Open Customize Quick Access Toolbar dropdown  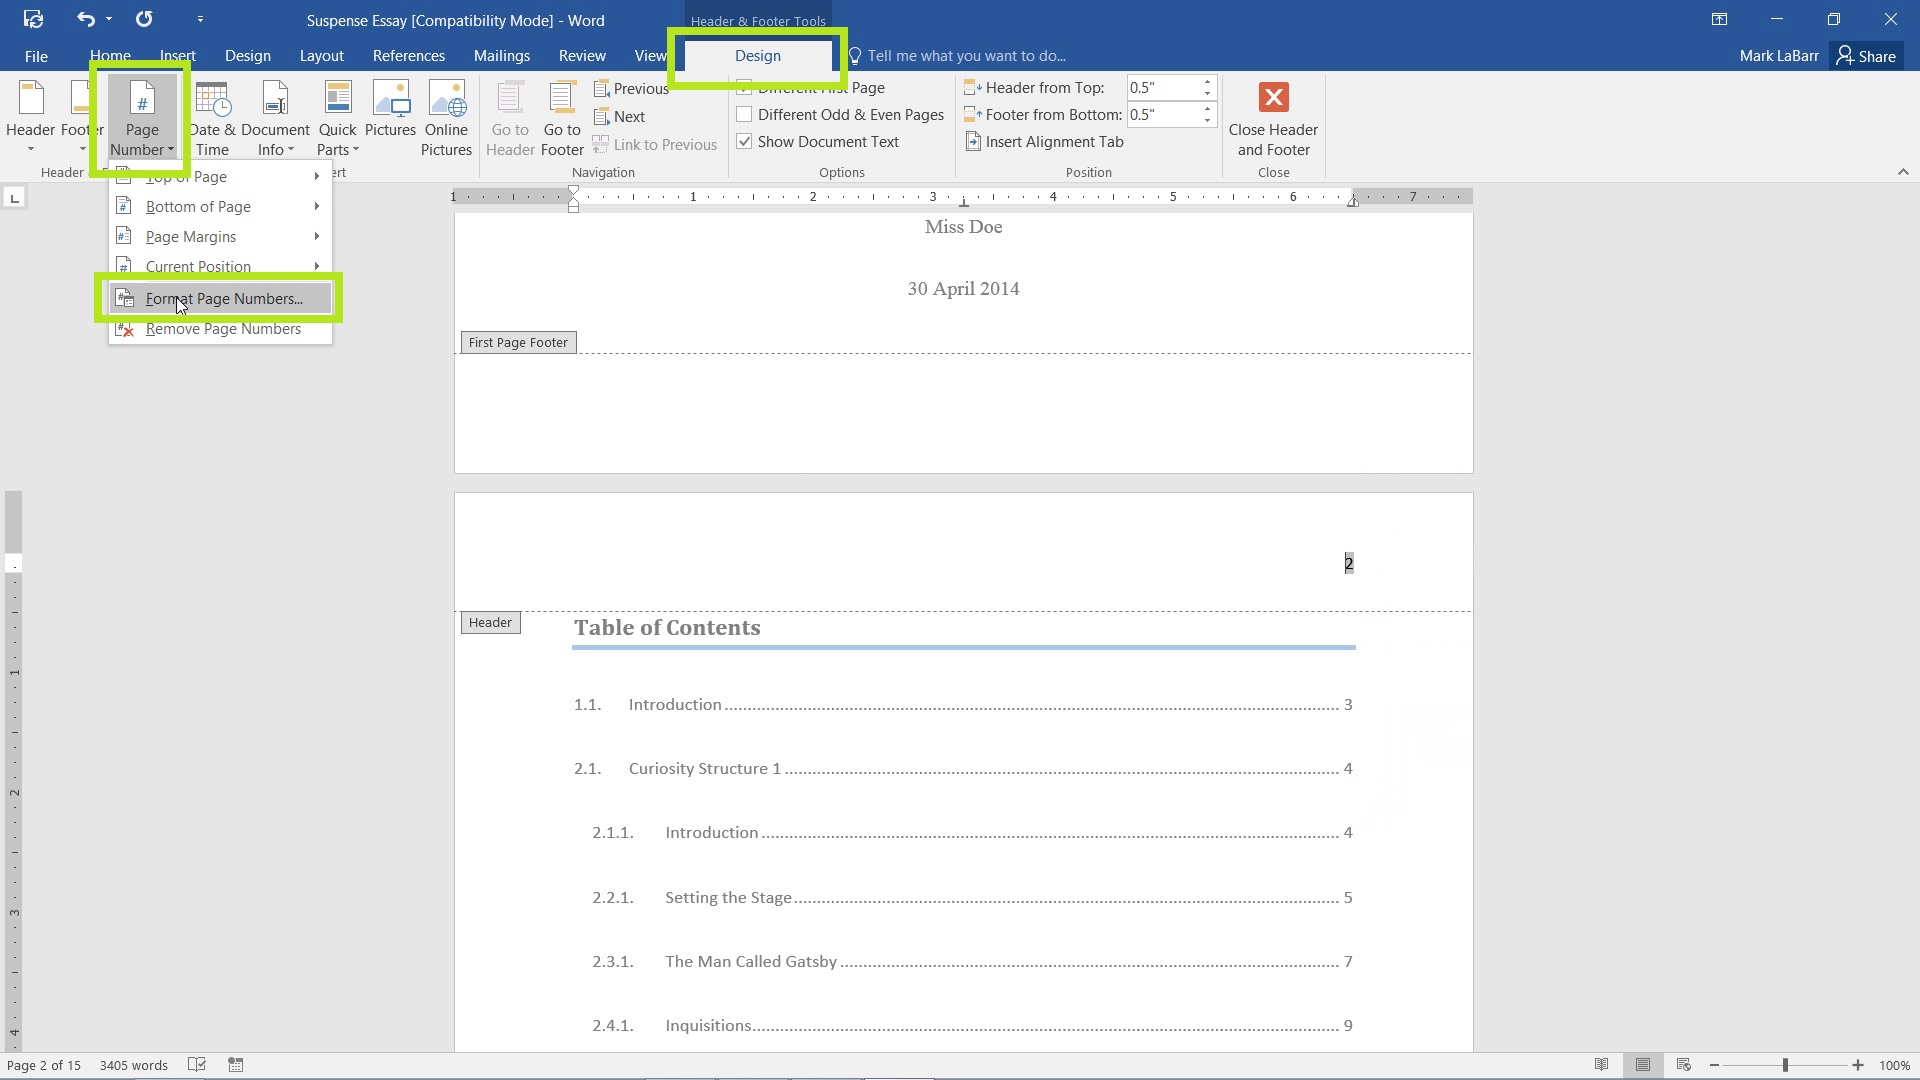(200, 19)
